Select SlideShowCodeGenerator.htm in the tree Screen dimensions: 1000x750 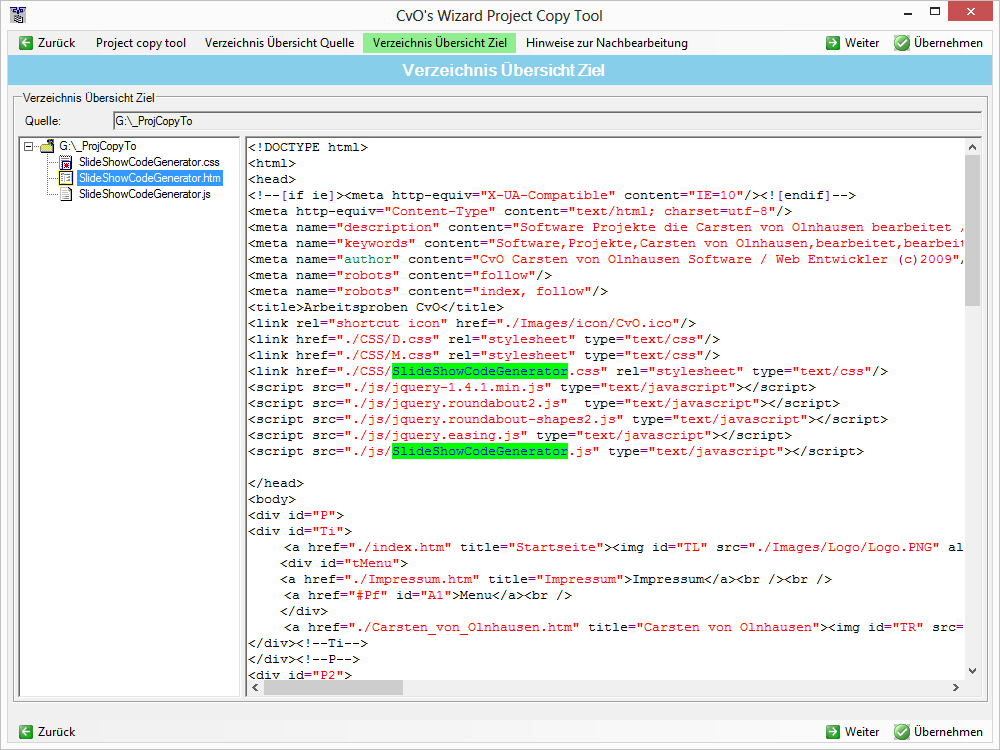[x=150, y=178]
